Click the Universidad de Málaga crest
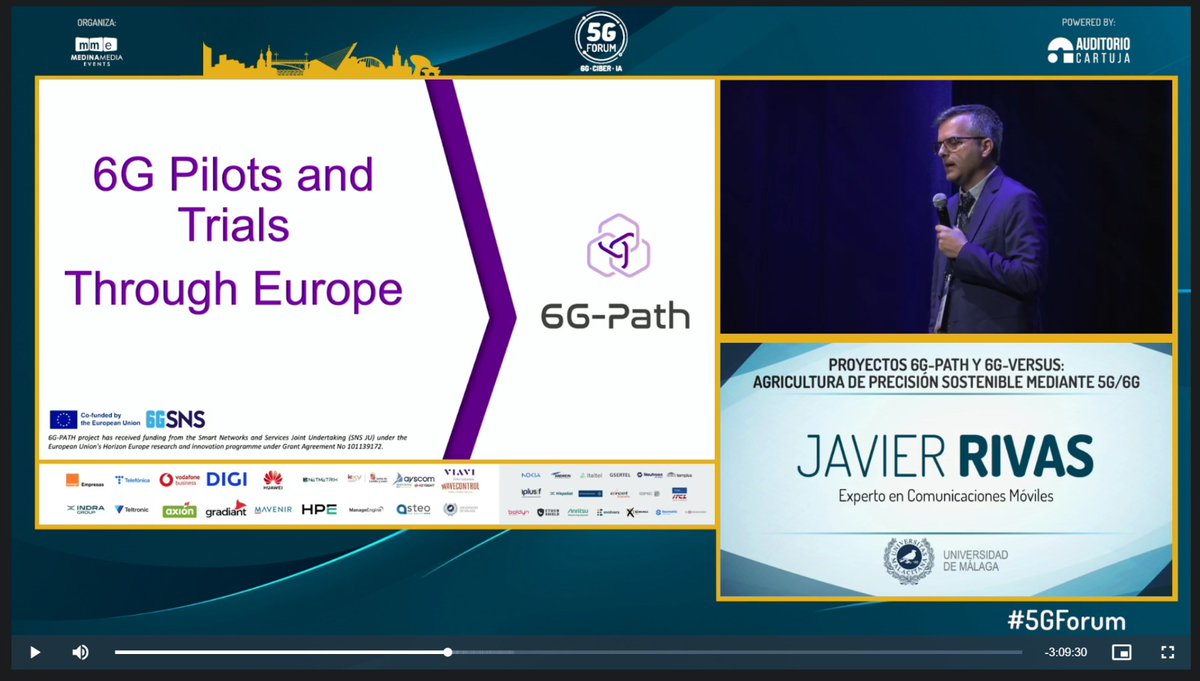The image size is (1200, 681). coord(909,561)
